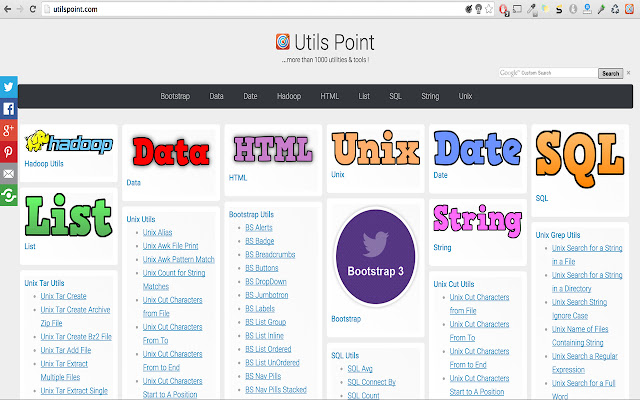
Task: Open the BS List Group link
Action: (x=266, y=322)
